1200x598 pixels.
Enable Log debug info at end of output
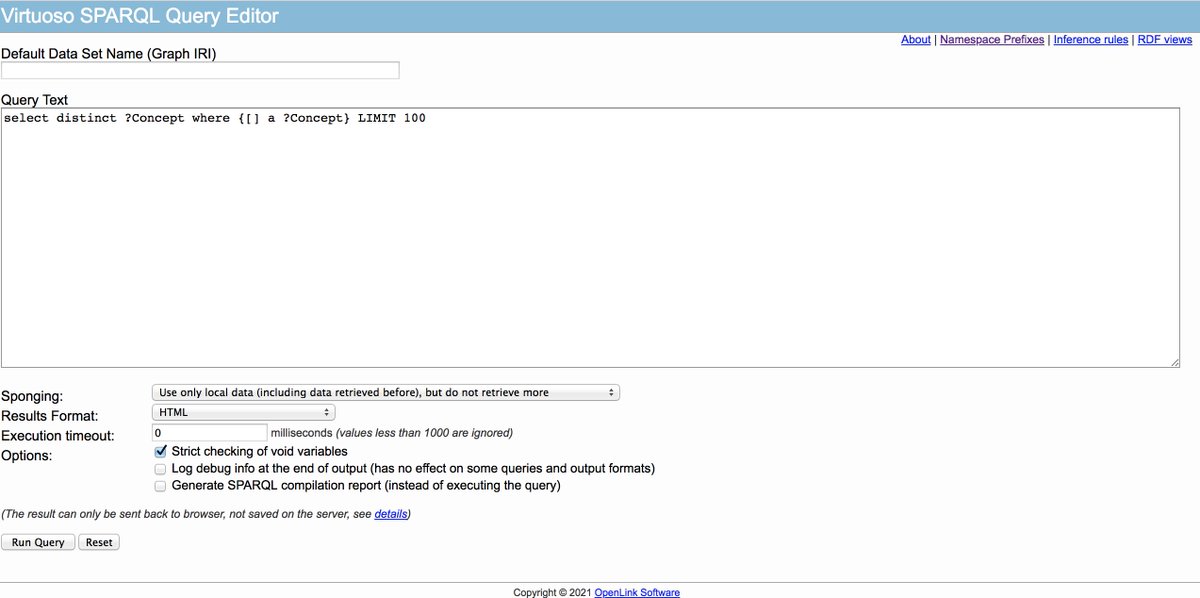coord(160,469)
